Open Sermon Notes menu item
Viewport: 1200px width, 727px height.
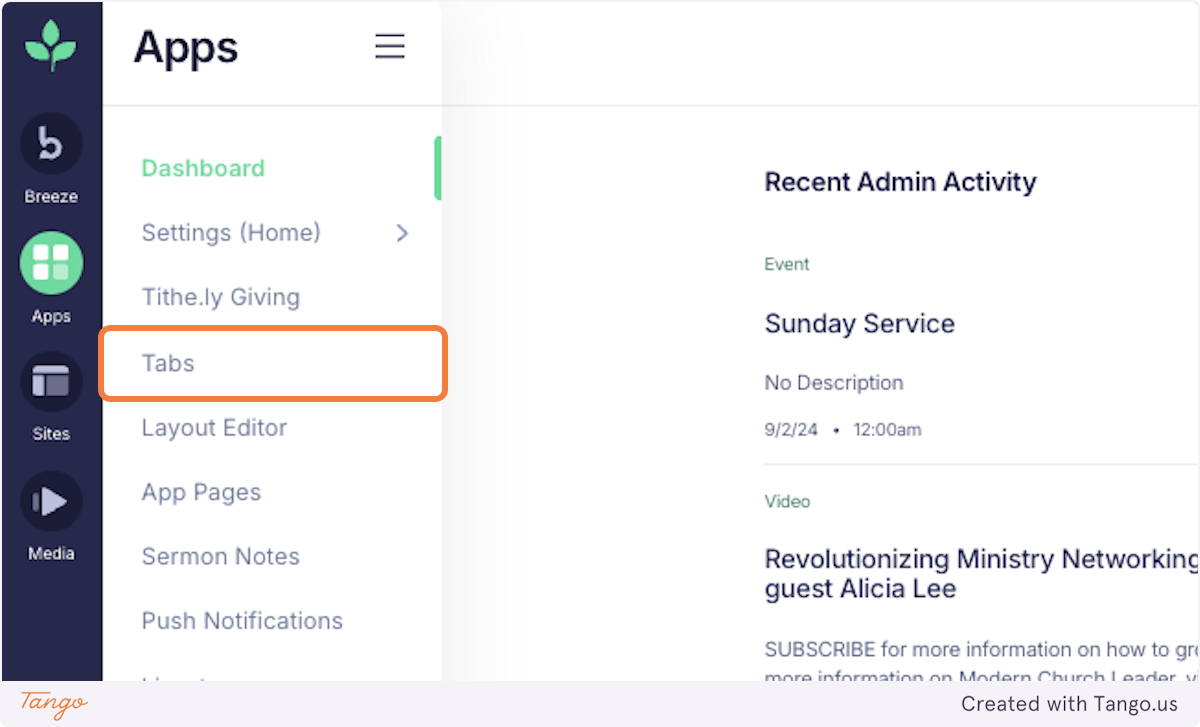click(220, 556)
